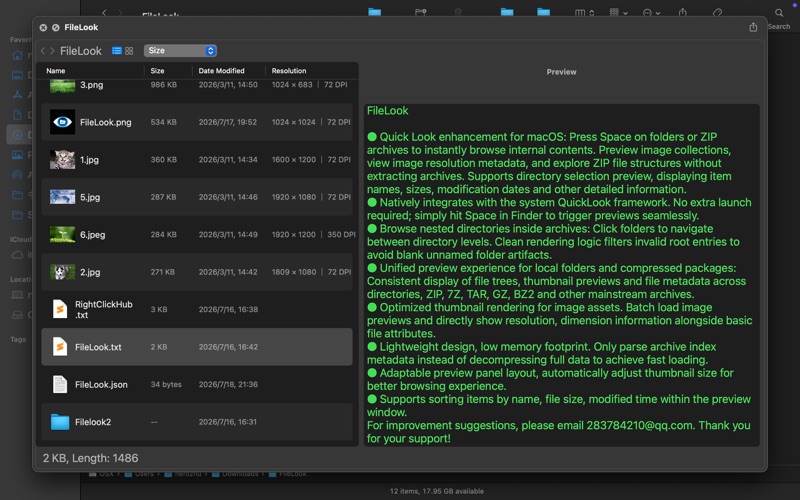Click the Resolution column header
The width and height of the screenshot is (800, 500).
tap(289, 71)
